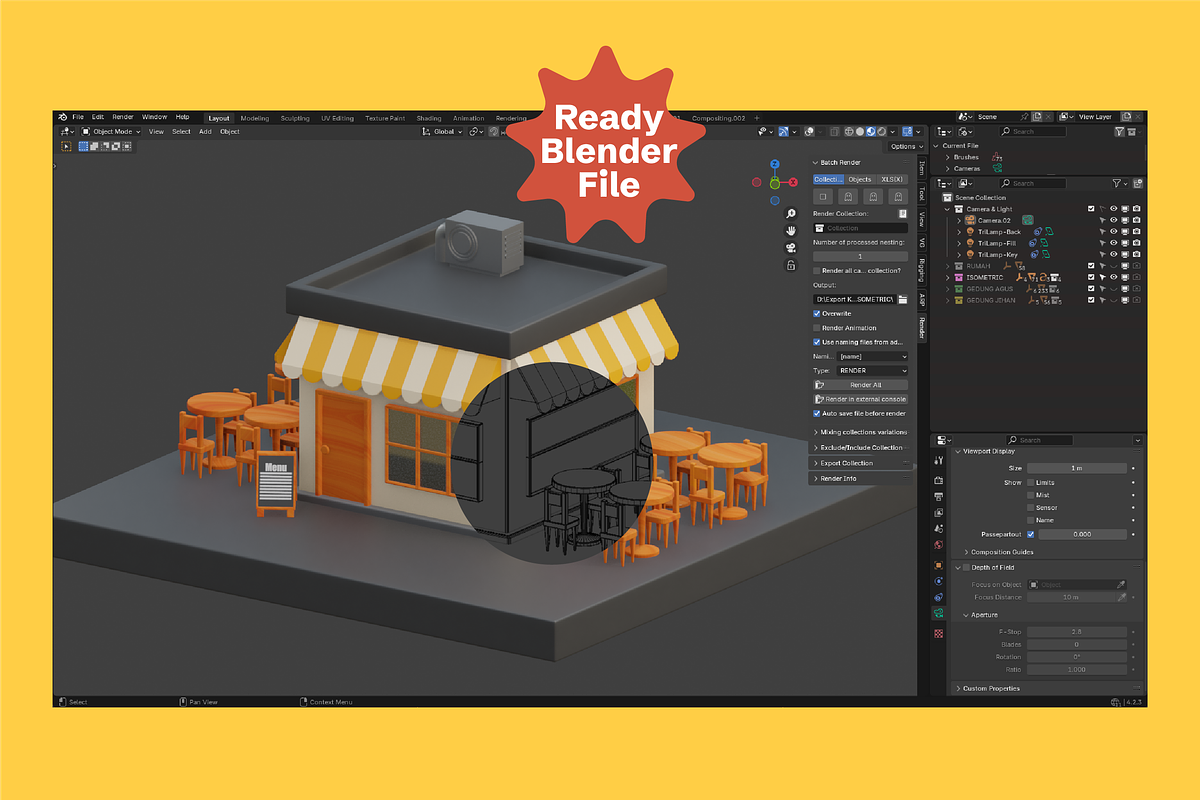Click the blue Z axis on navigation gizmo
Image resolution: width=1200 pixels, height=800 pixels.
pos(774,165)
